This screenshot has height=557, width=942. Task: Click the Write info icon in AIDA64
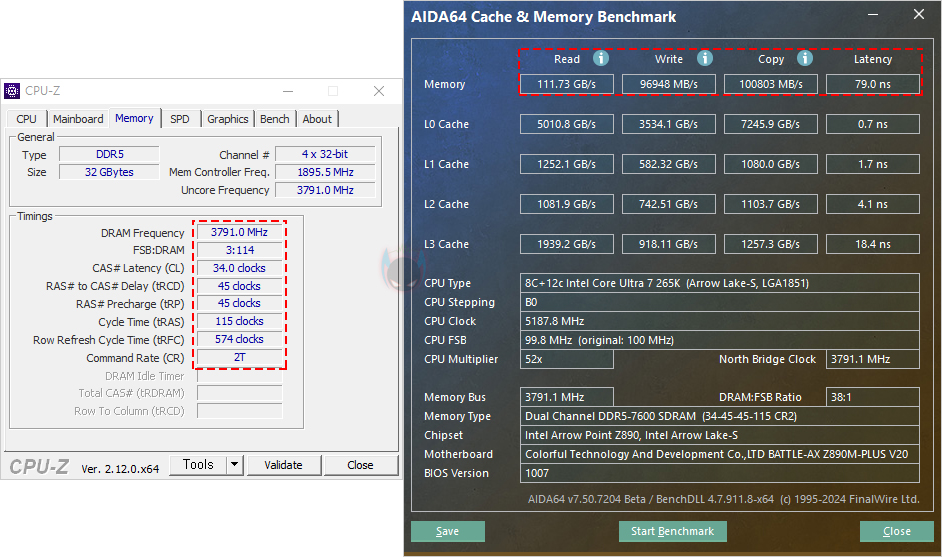pyautogui.click(x=705, y=58)
